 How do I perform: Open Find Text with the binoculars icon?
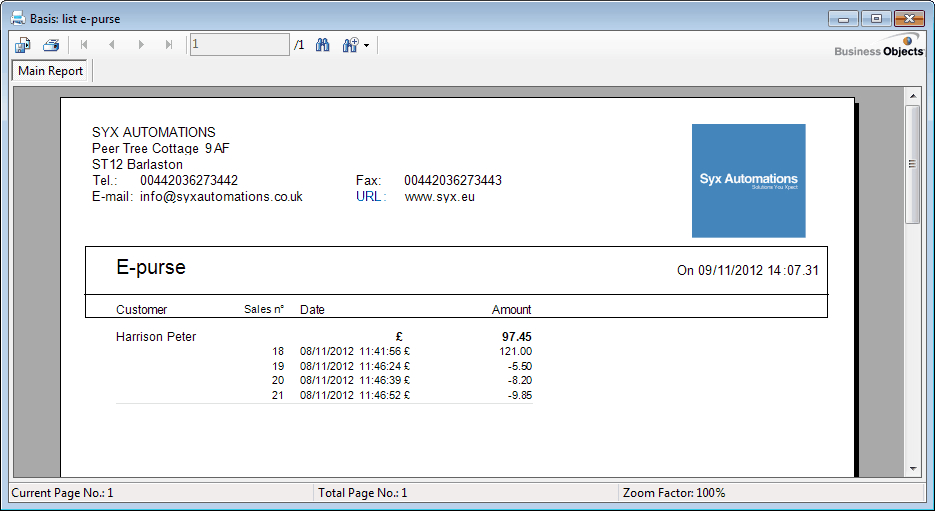click(x=323, y=45)
